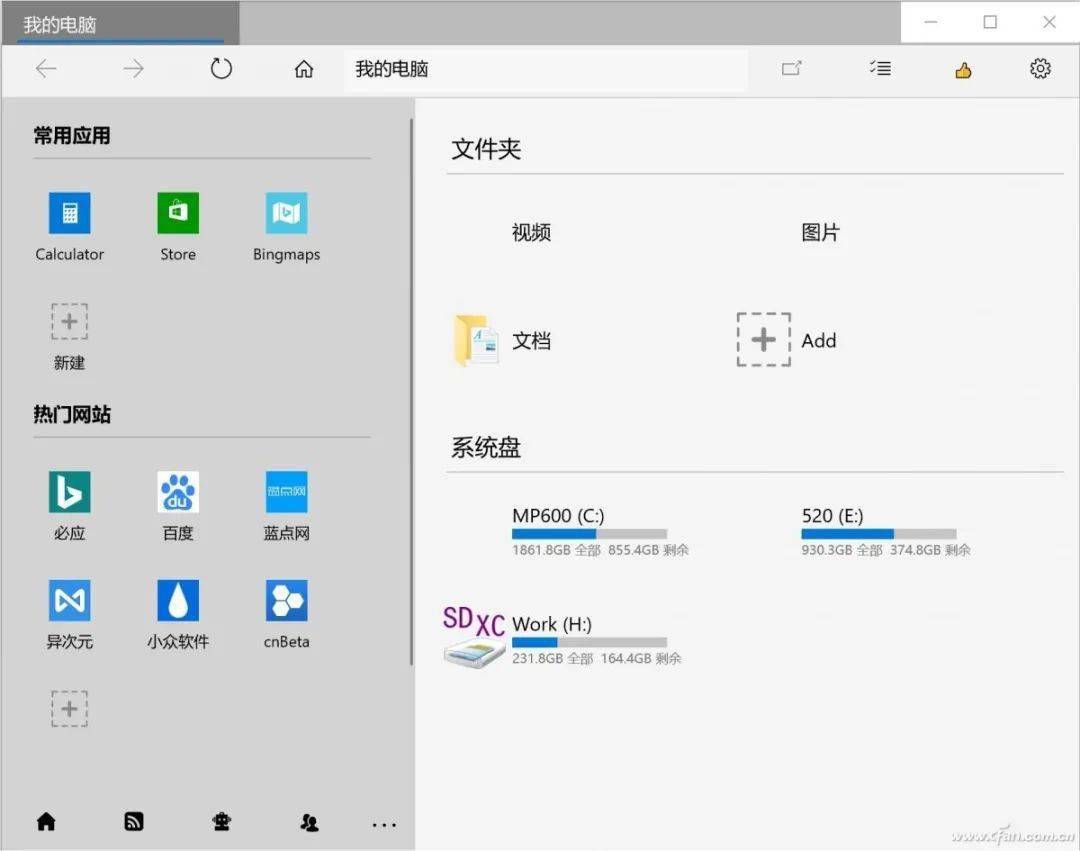1080x851 pixels.
Task: Select the 我的电脑 tab
Action: [121, 25]
